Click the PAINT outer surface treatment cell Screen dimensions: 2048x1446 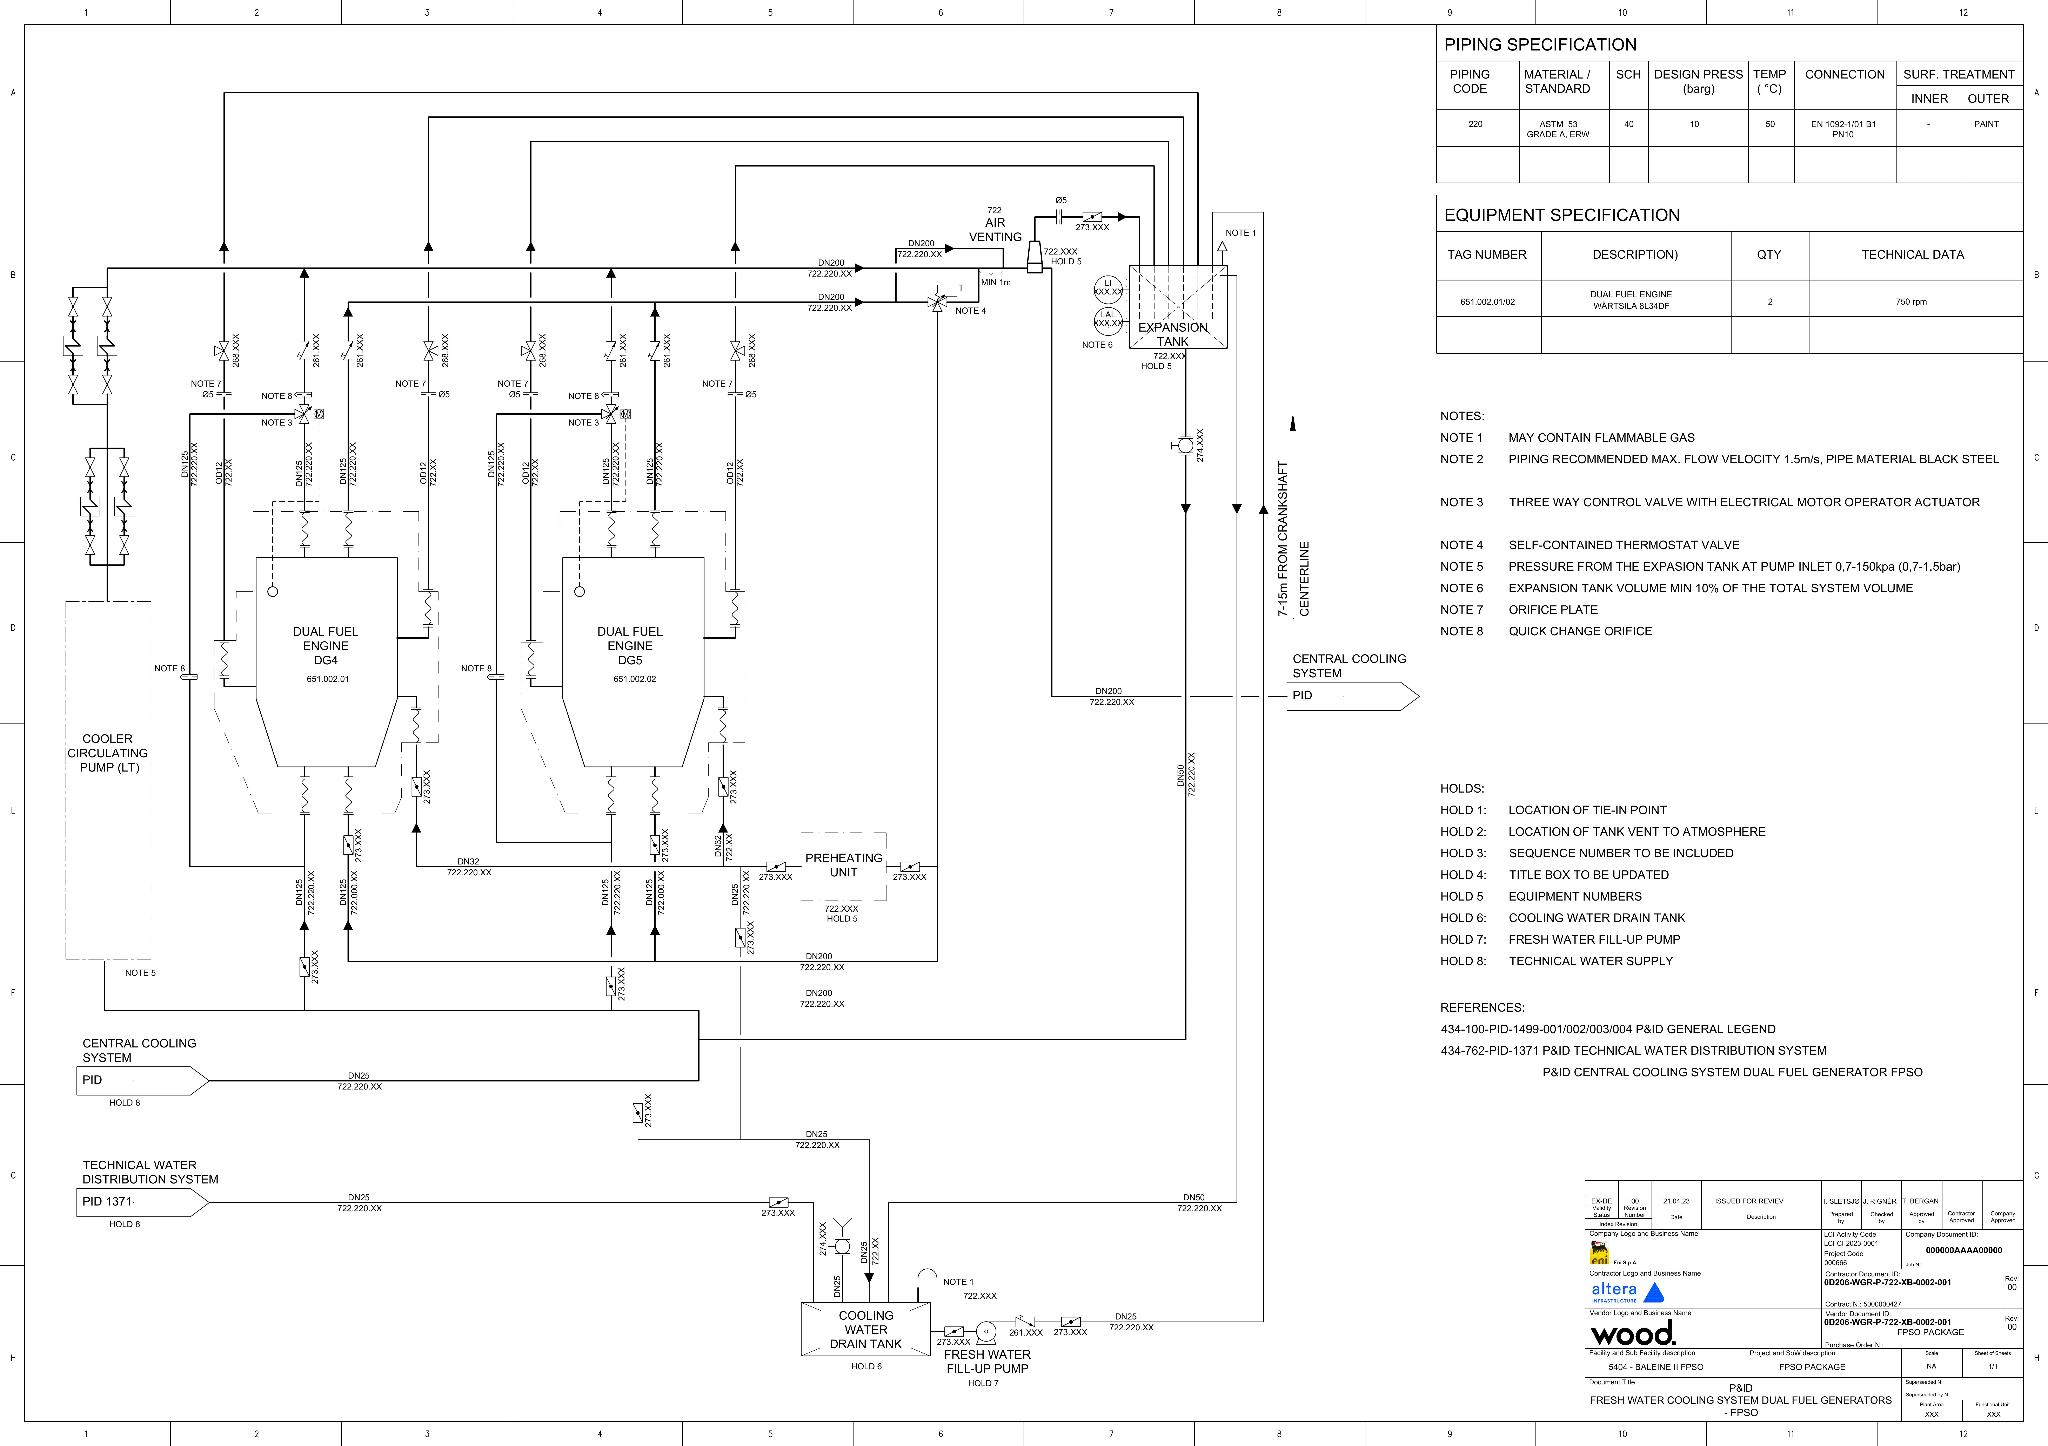point(1986,124)
